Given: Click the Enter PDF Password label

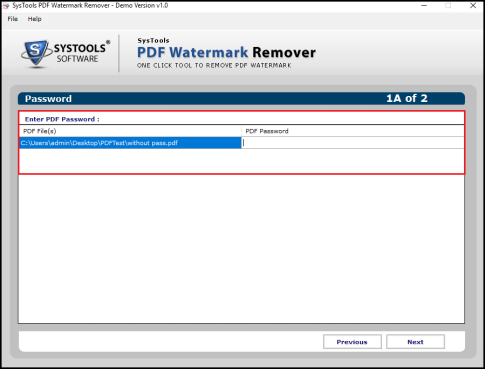Looking at the screenshot, I should pyautogui.click(x=62, y=119).
